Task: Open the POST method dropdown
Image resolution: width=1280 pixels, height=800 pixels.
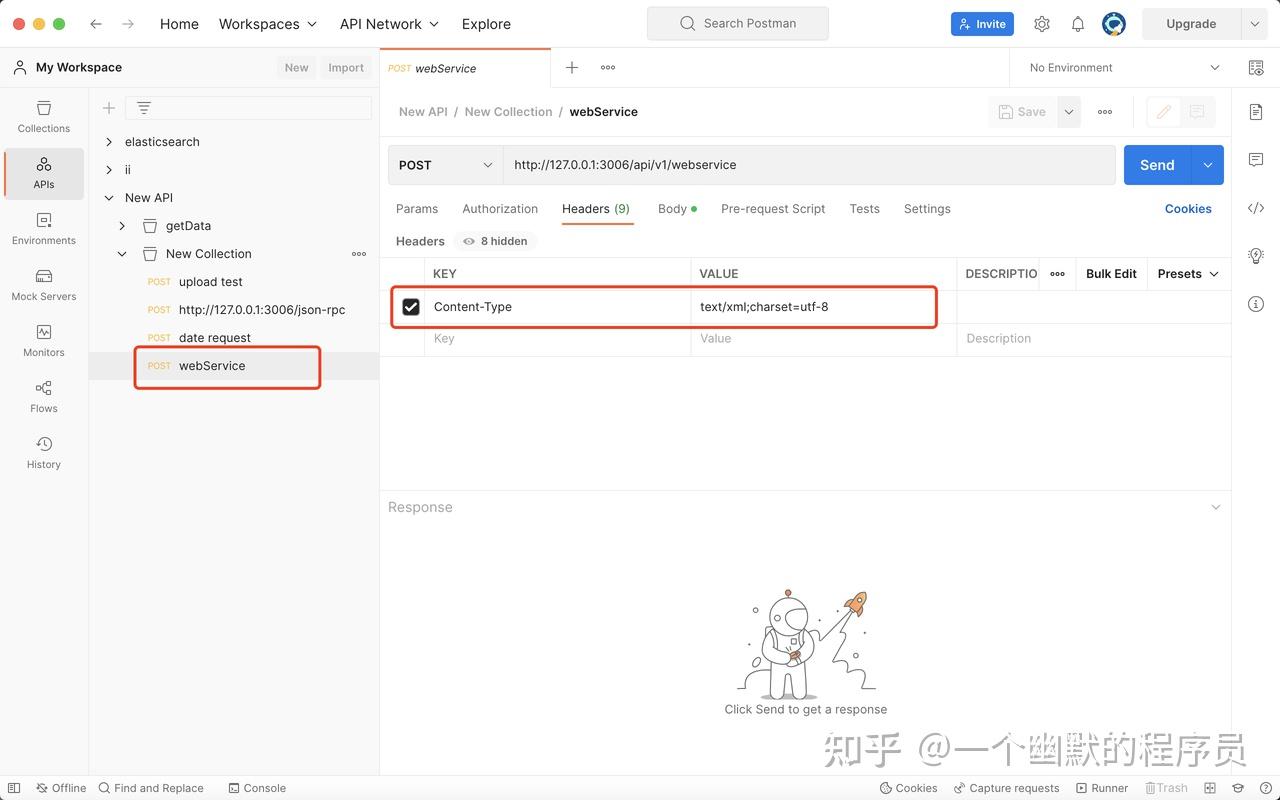Action: tap(445, 164)
